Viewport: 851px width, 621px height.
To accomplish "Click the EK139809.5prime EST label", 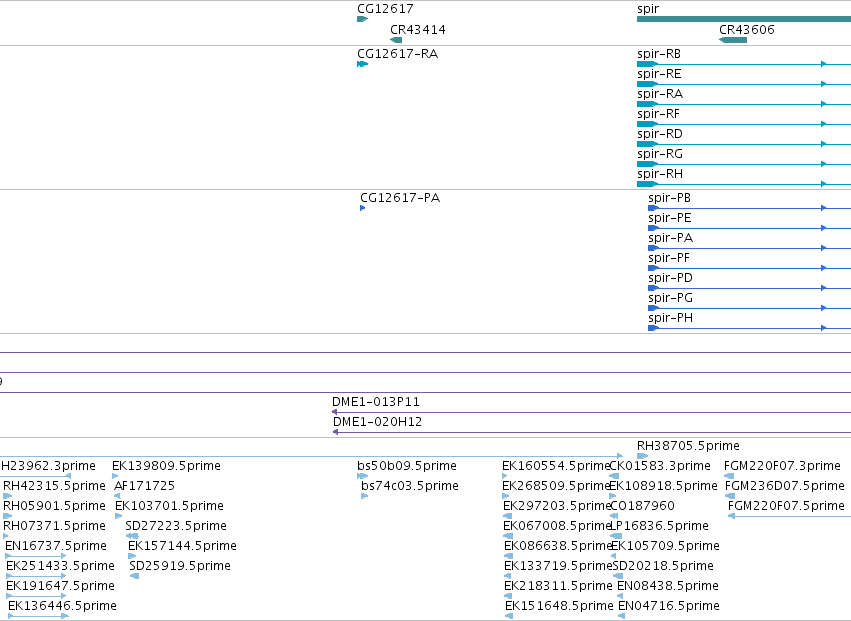I will coord(166,466).
